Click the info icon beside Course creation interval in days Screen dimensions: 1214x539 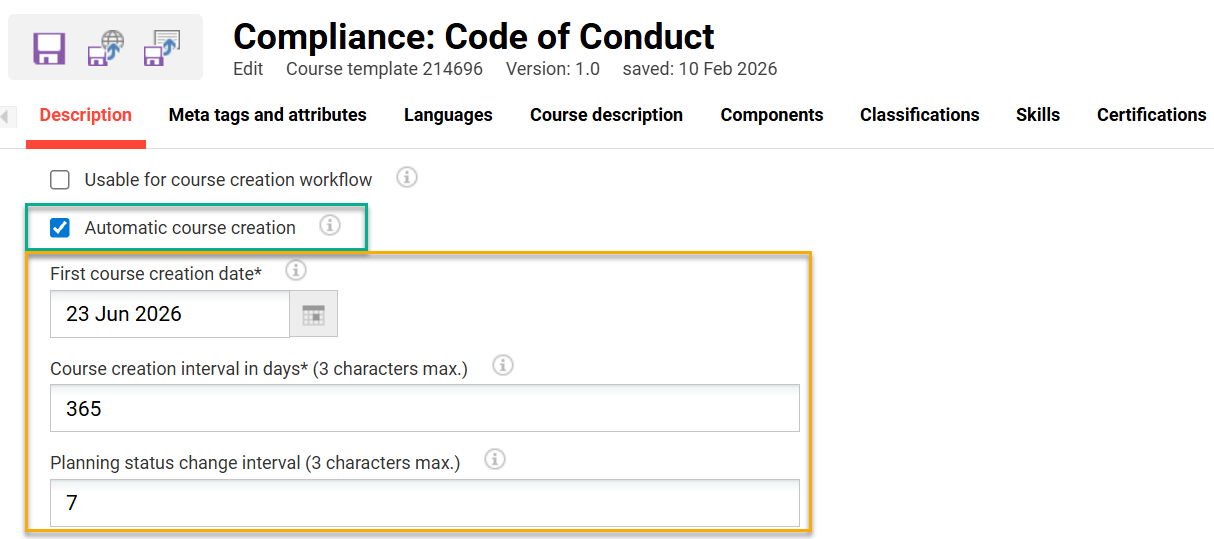click(504, 365)
